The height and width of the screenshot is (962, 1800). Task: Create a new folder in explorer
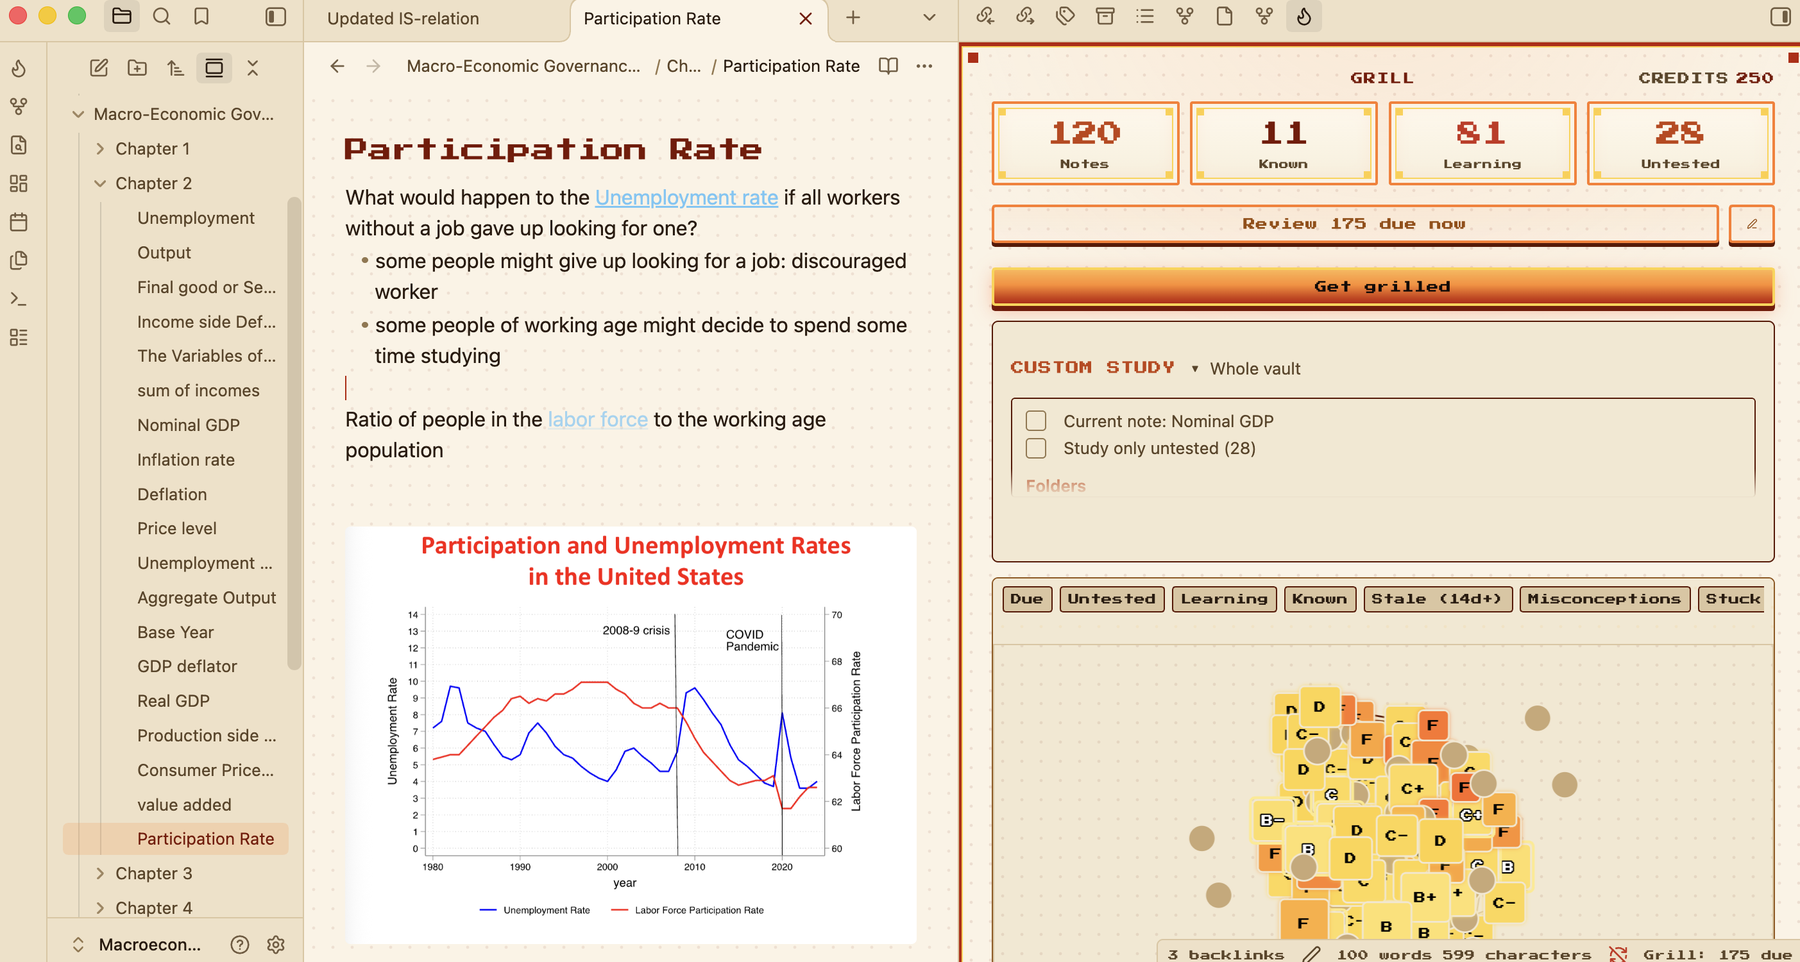pyautogui.click(x=137, y=68)
